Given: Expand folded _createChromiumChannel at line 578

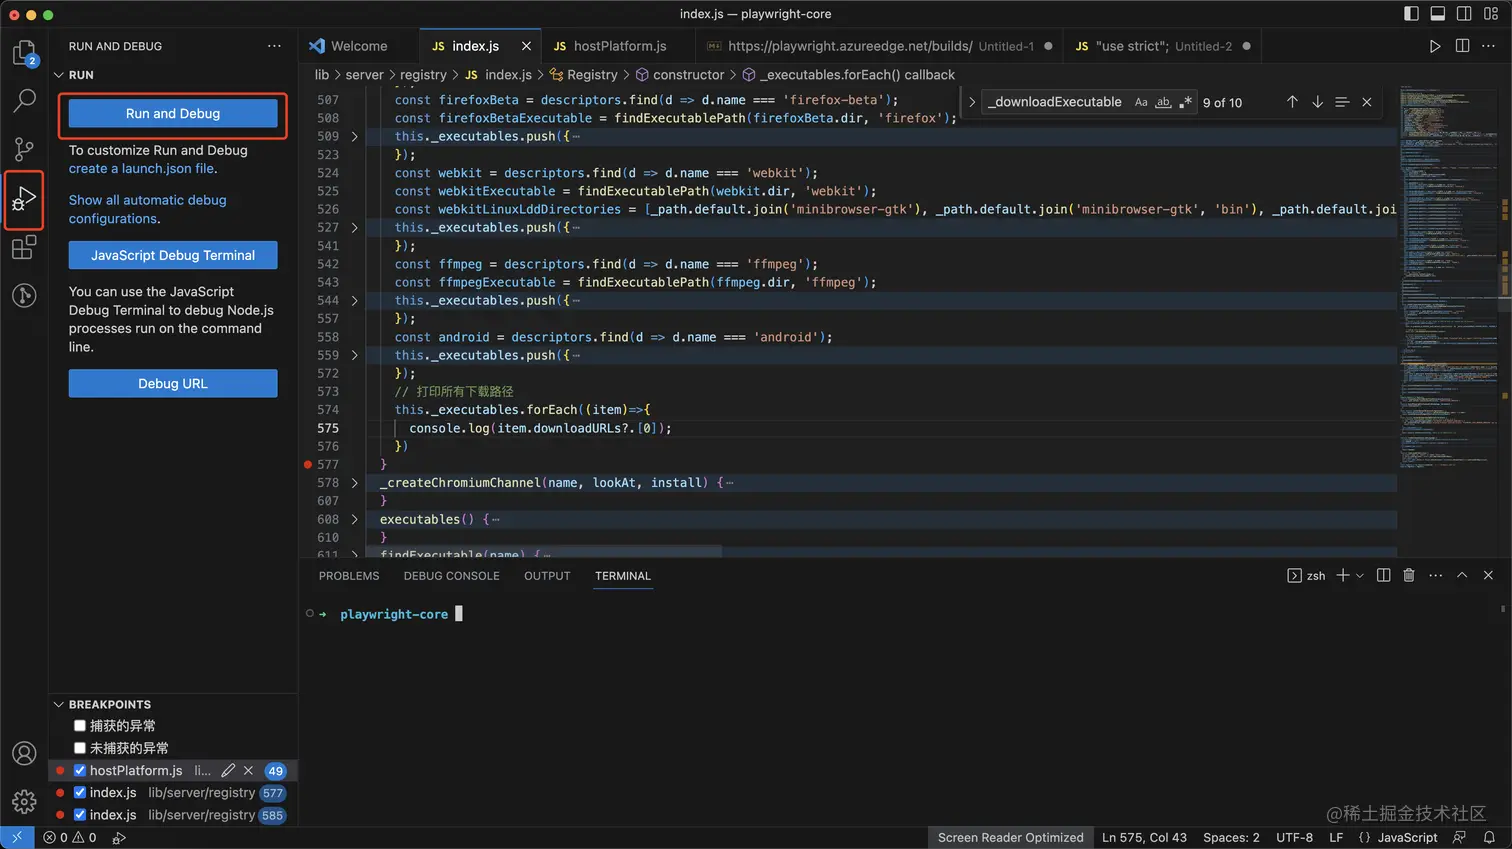Looking at the screenshot, I should click(x=354, y=482).
